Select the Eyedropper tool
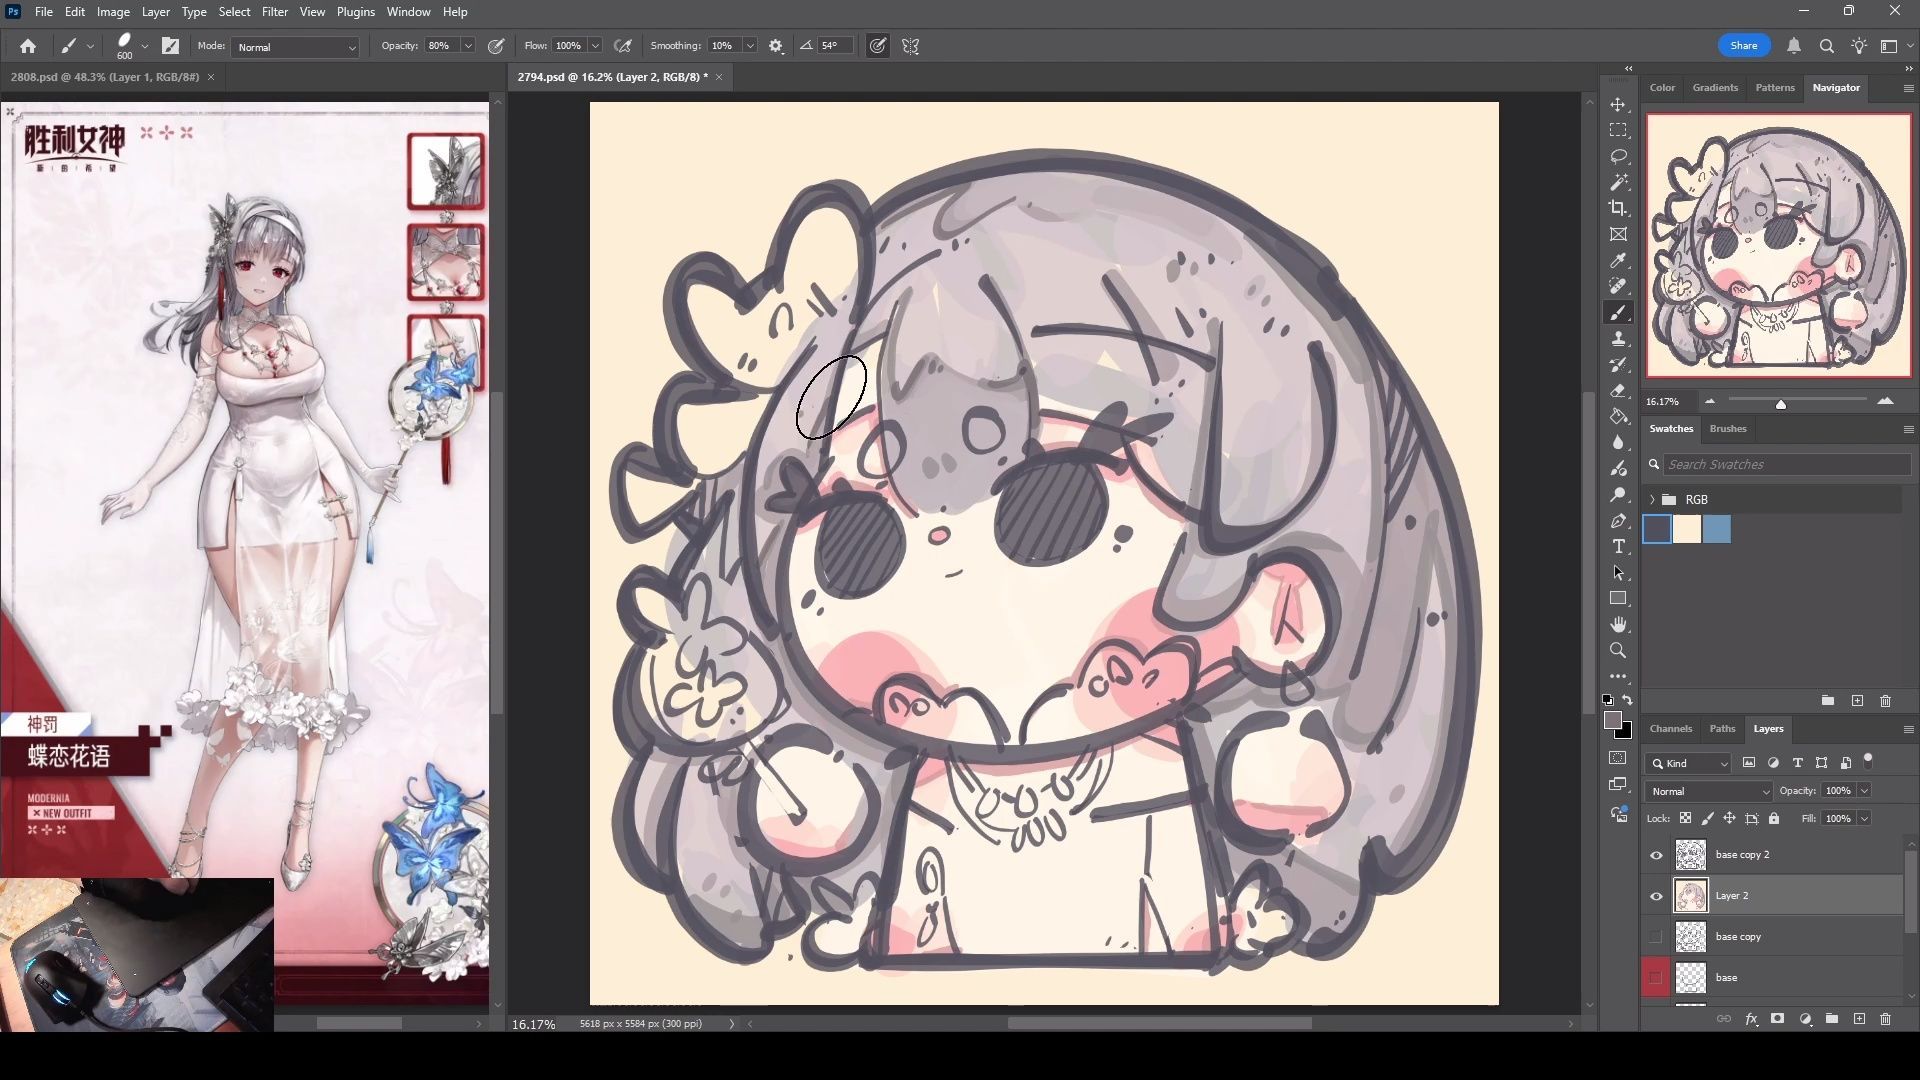Screen dimensions: 1920x1080 [1618, 261]
